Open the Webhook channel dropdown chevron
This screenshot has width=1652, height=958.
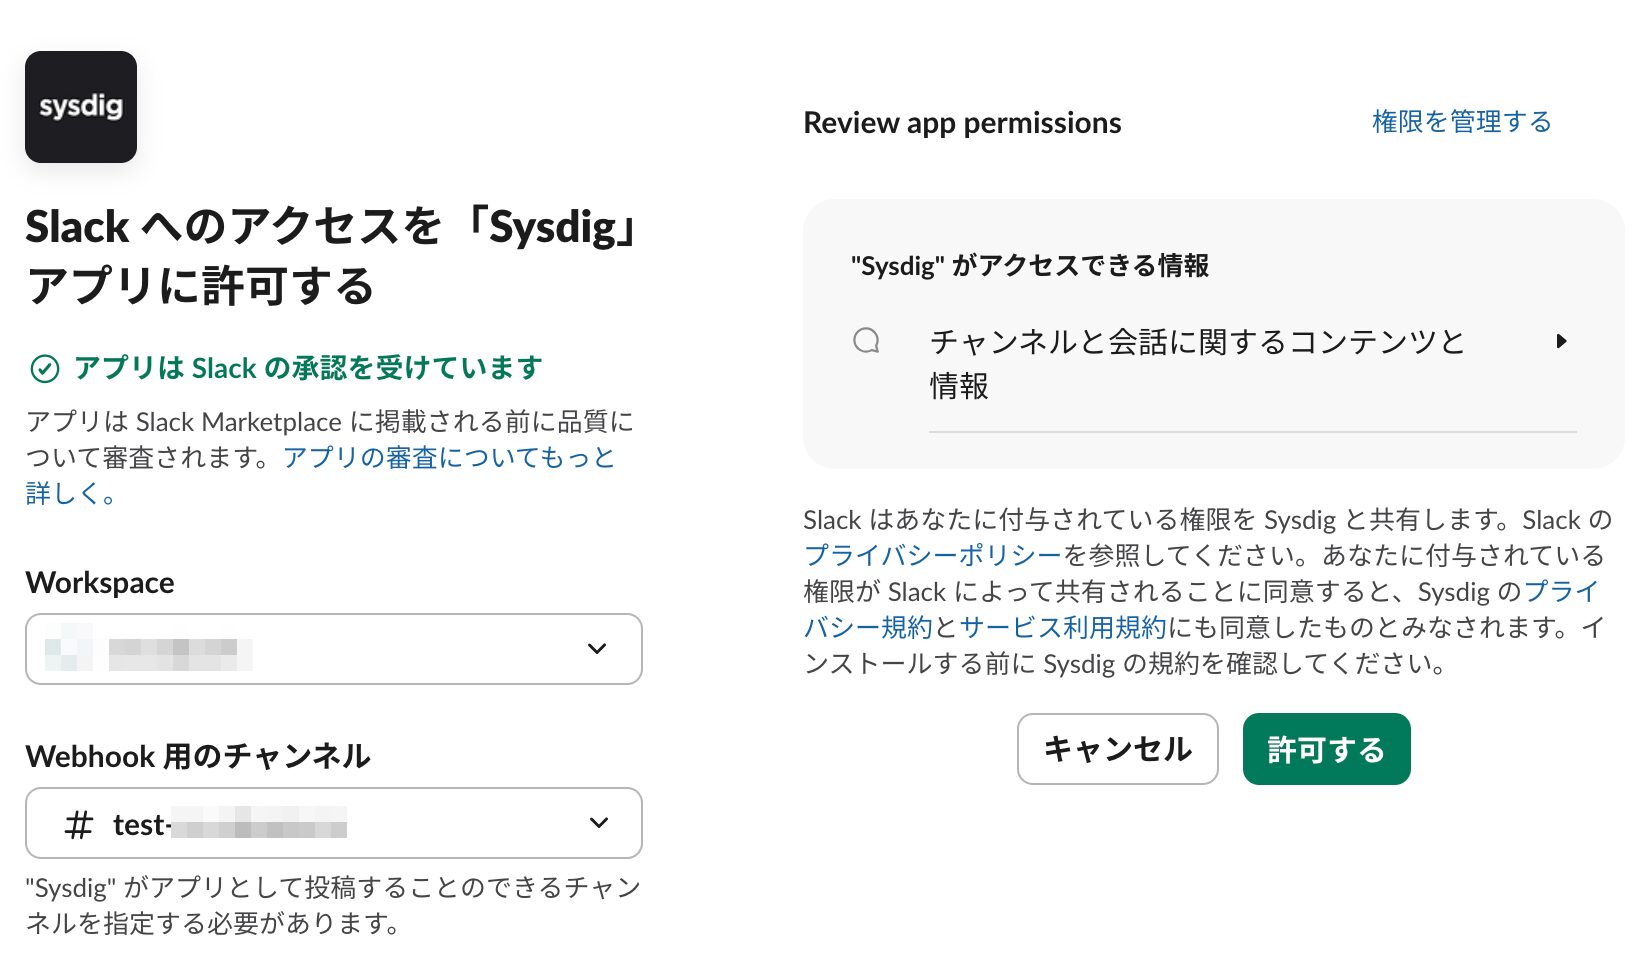599,823
